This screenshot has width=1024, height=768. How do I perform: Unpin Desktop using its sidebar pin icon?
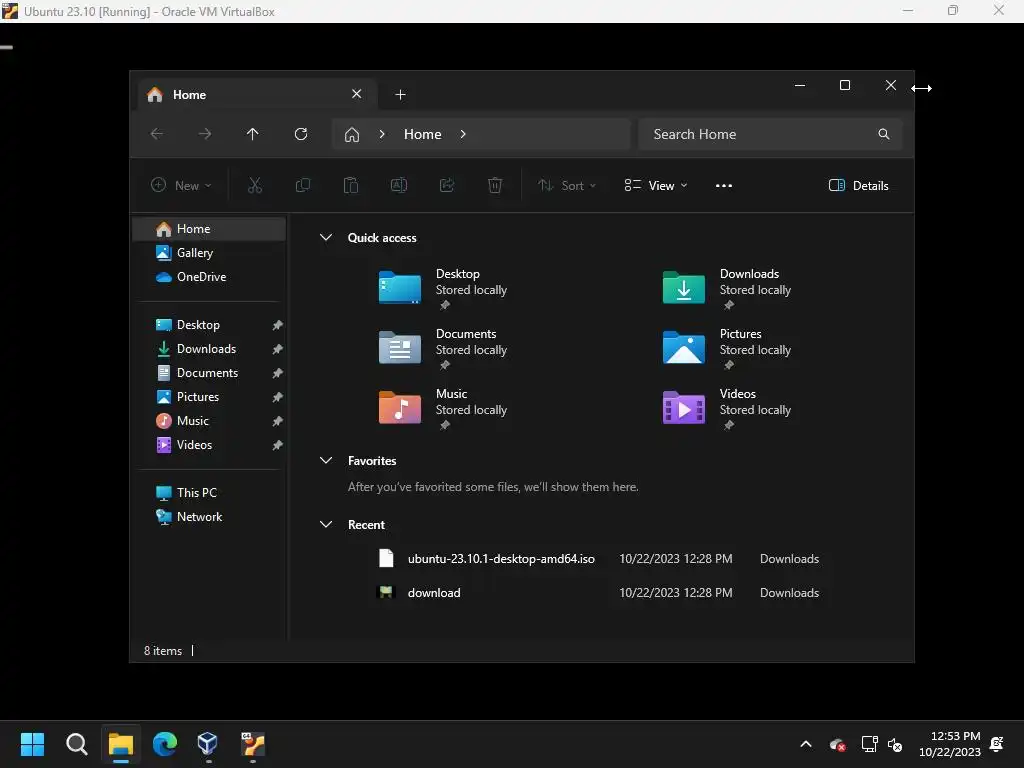278,325
